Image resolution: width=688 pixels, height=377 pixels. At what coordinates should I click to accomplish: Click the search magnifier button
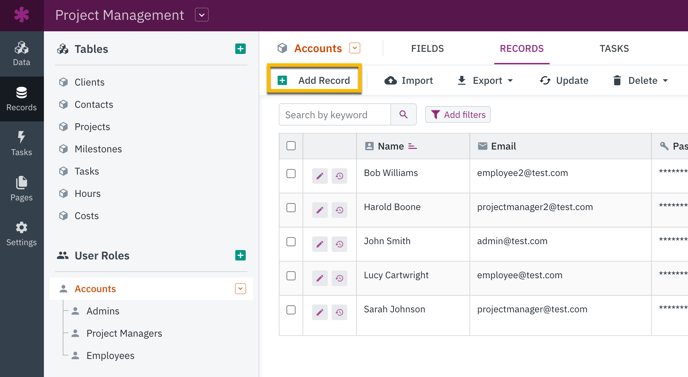pyautogui.click(x=403, y=115)
